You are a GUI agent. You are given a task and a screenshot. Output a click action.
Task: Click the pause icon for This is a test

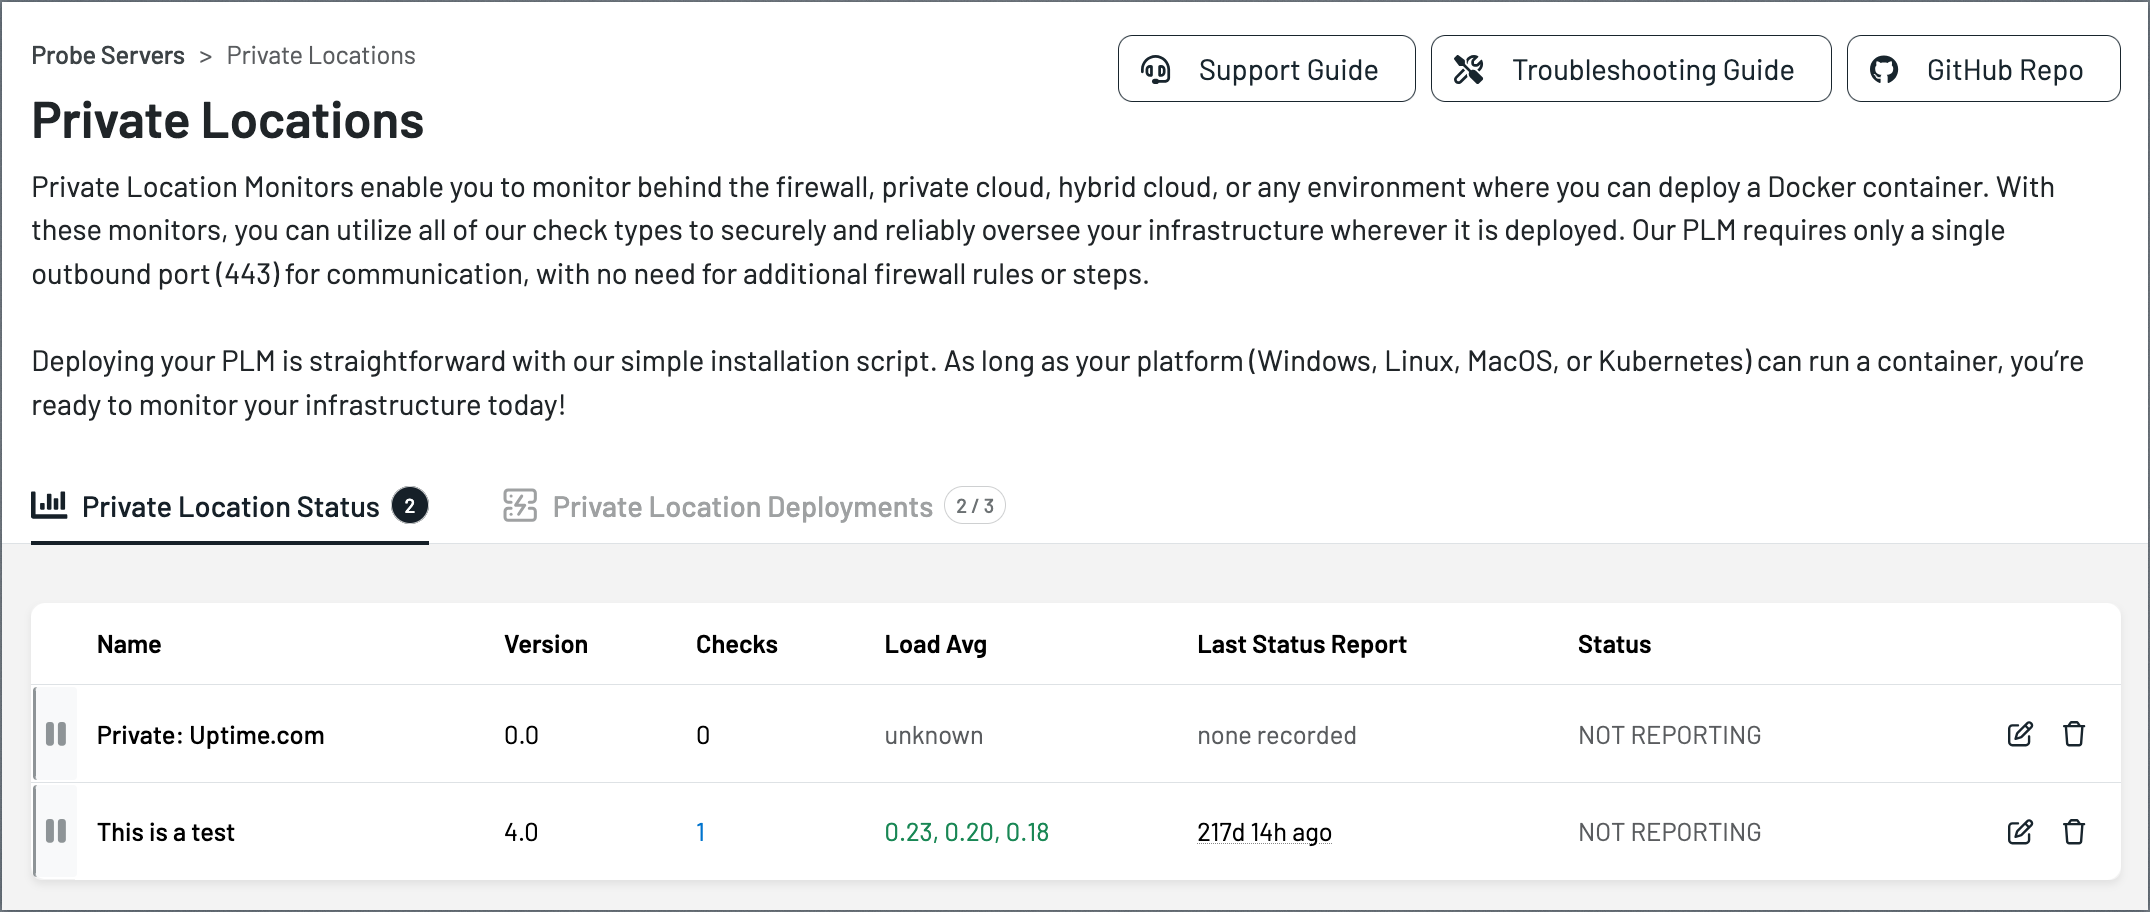coord(56,831)
